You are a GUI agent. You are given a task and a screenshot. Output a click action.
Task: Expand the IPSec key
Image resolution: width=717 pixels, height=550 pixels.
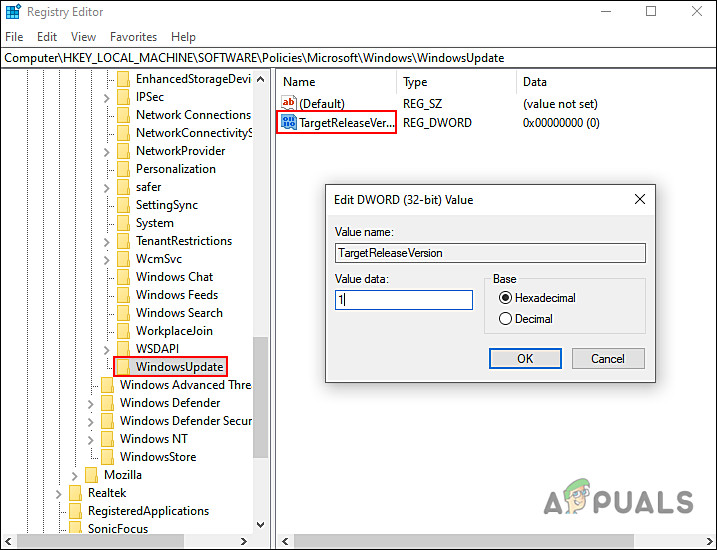coord(107,97)
